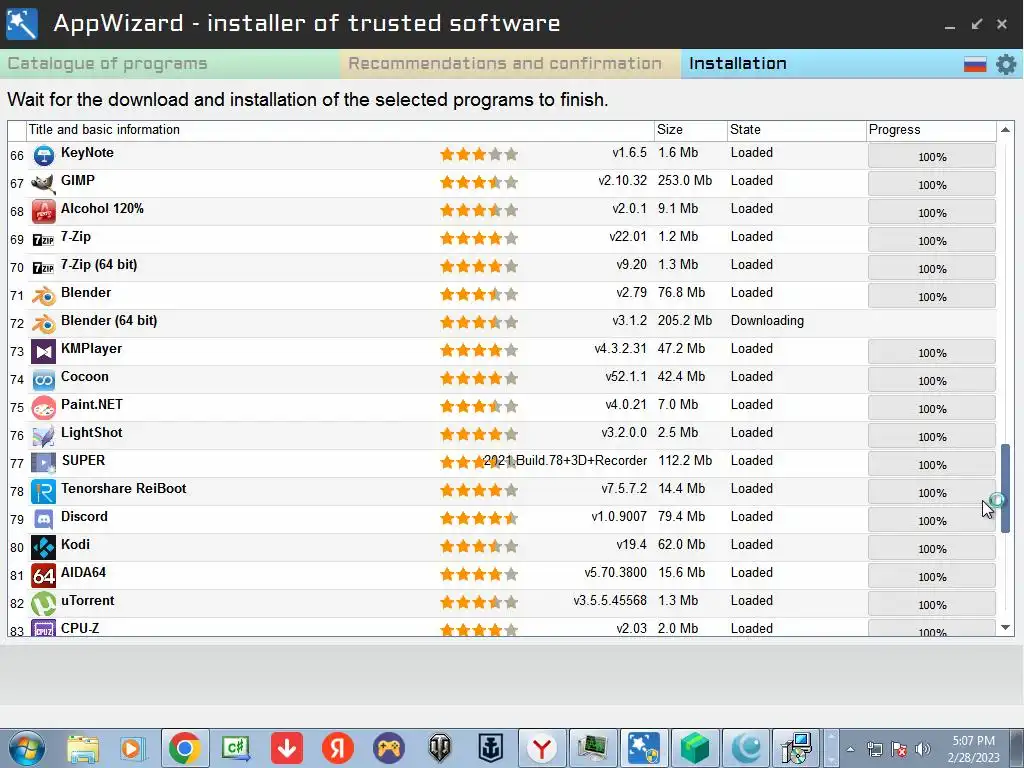Click the AIDA64 icon

(44, 576)
